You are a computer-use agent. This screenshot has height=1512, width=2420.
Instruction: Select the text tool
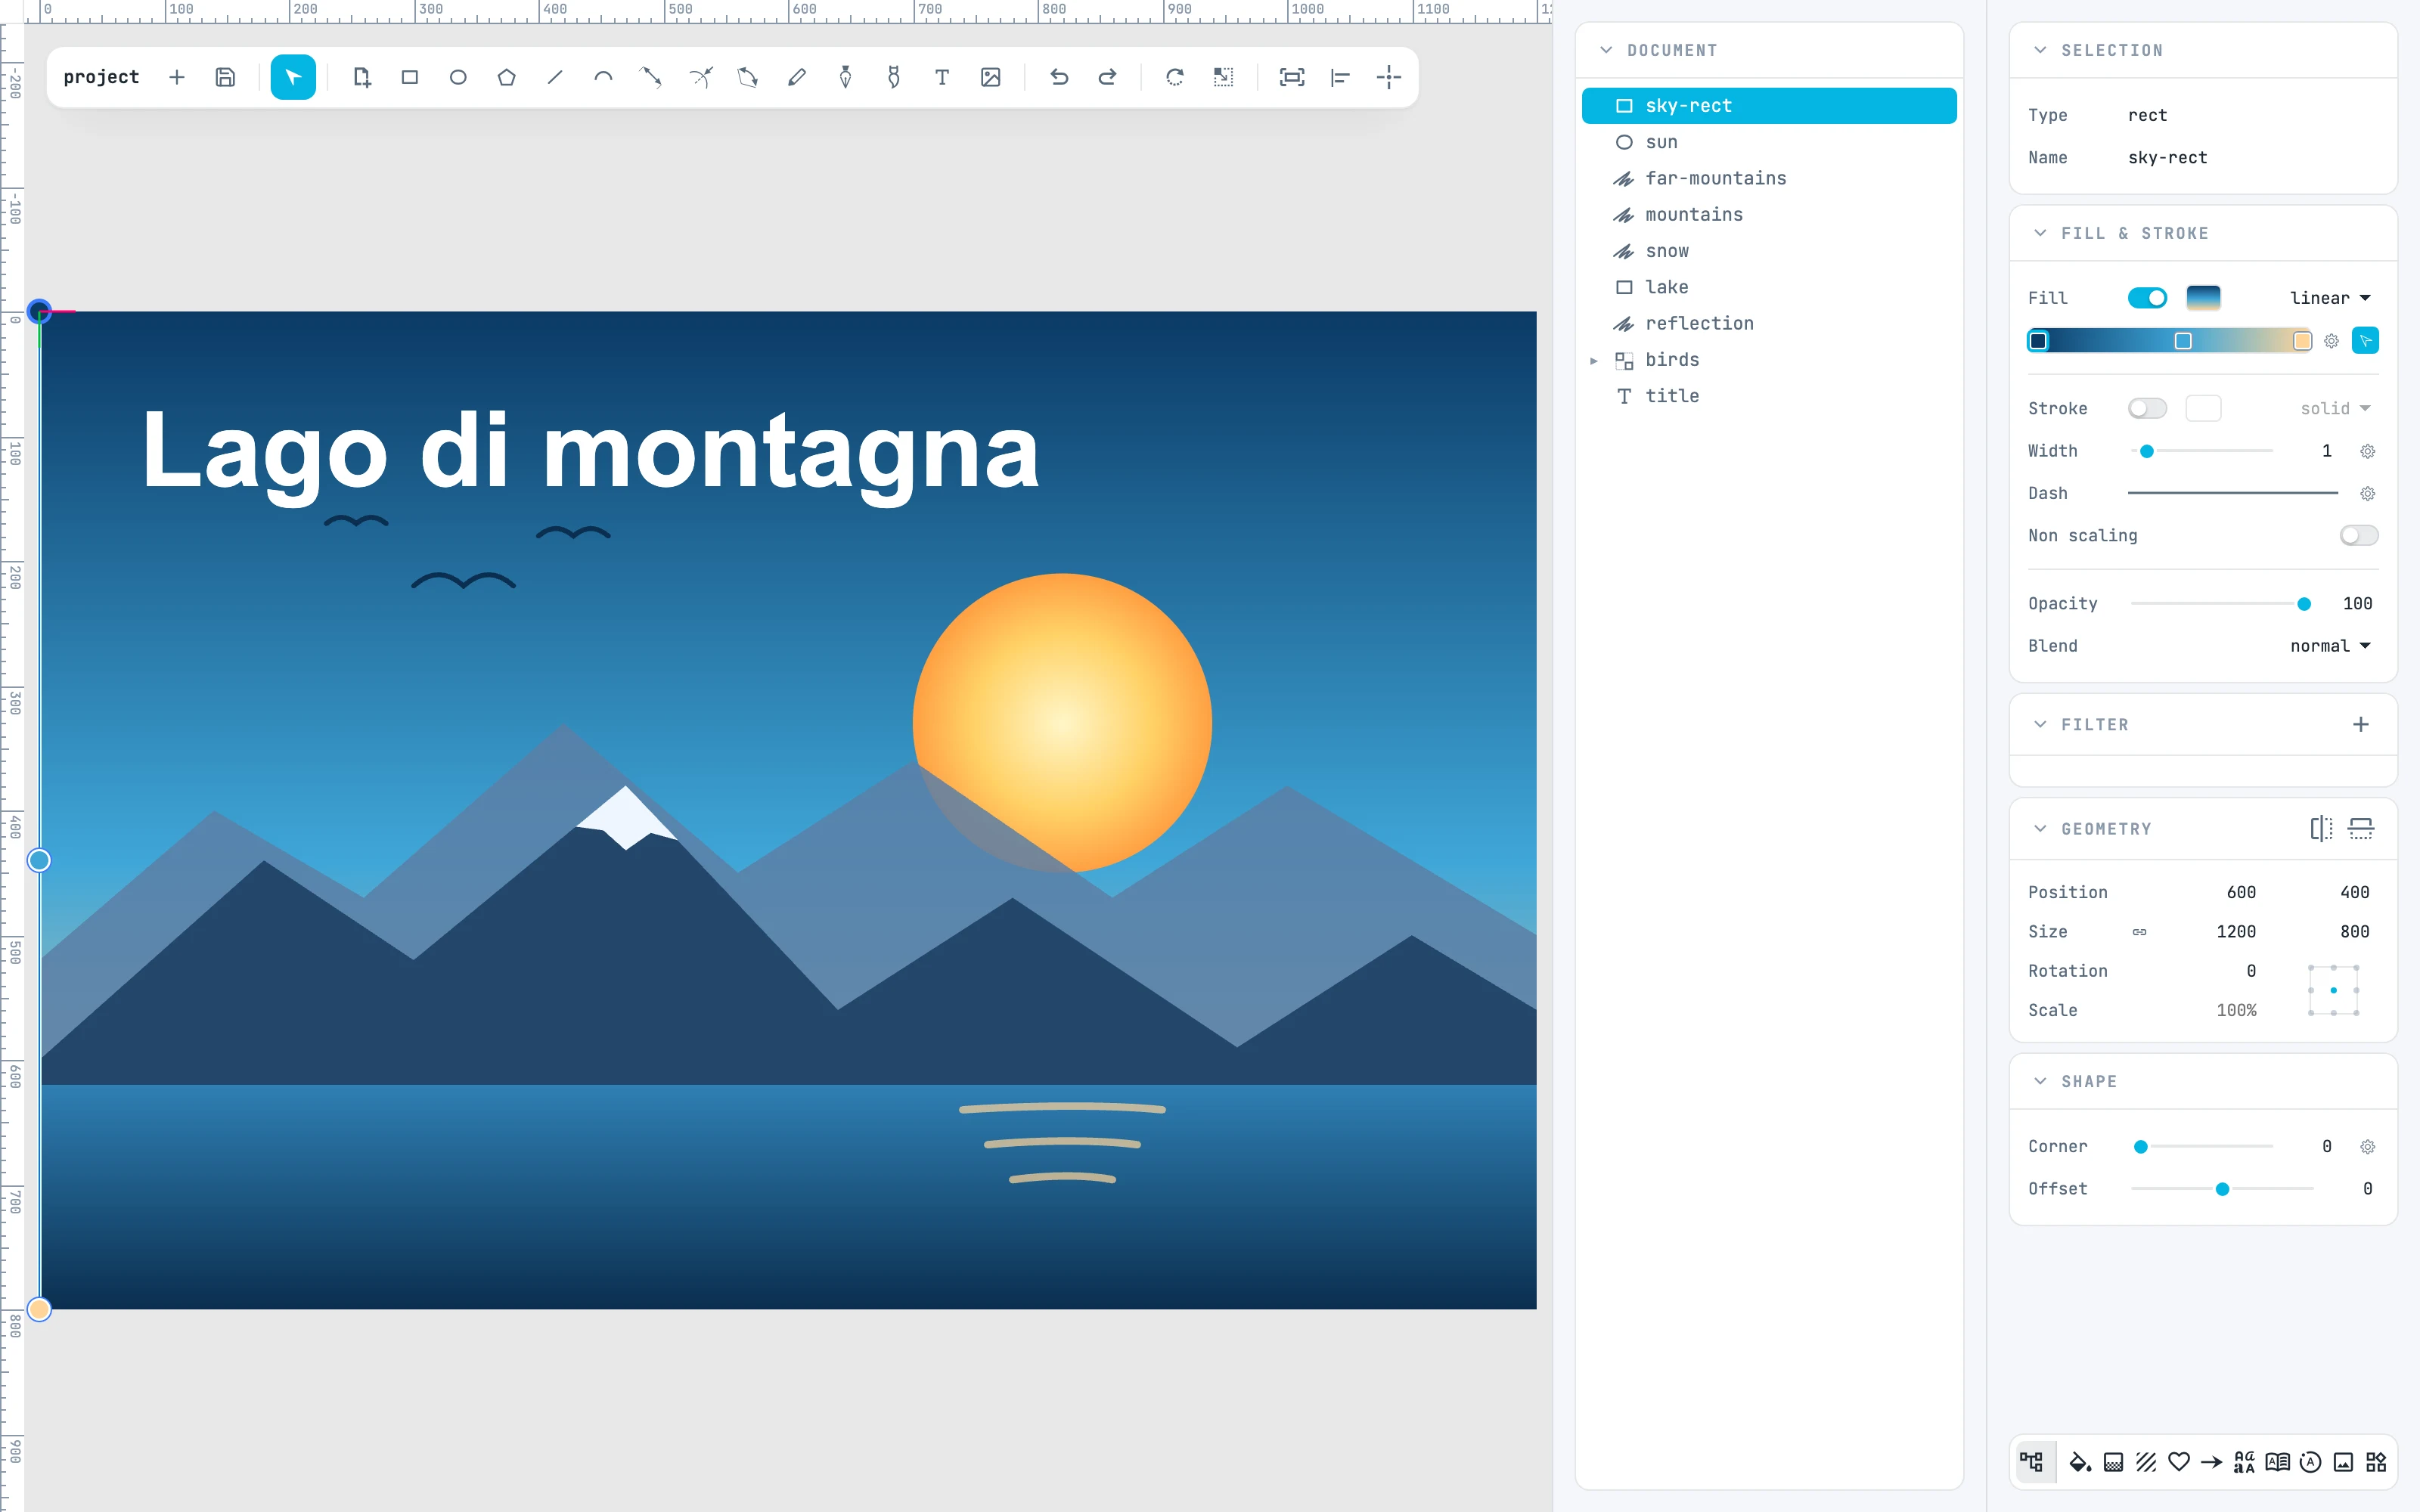[x=942, y=77]
